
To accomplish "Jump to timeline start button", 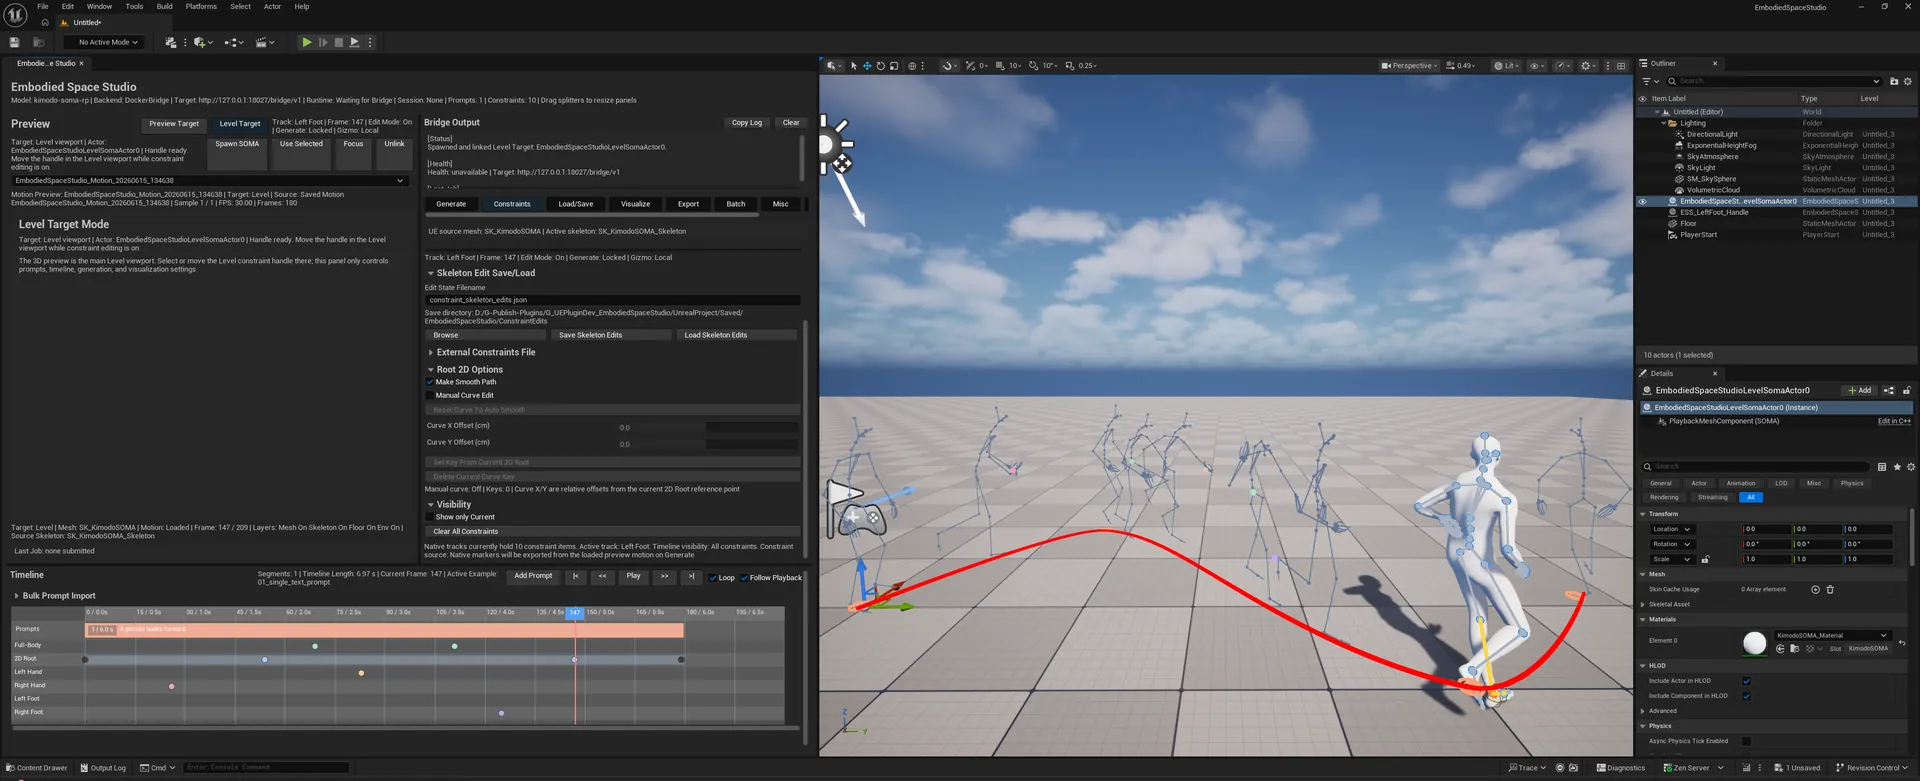I will pyautogui.click(x=575, y=577).
